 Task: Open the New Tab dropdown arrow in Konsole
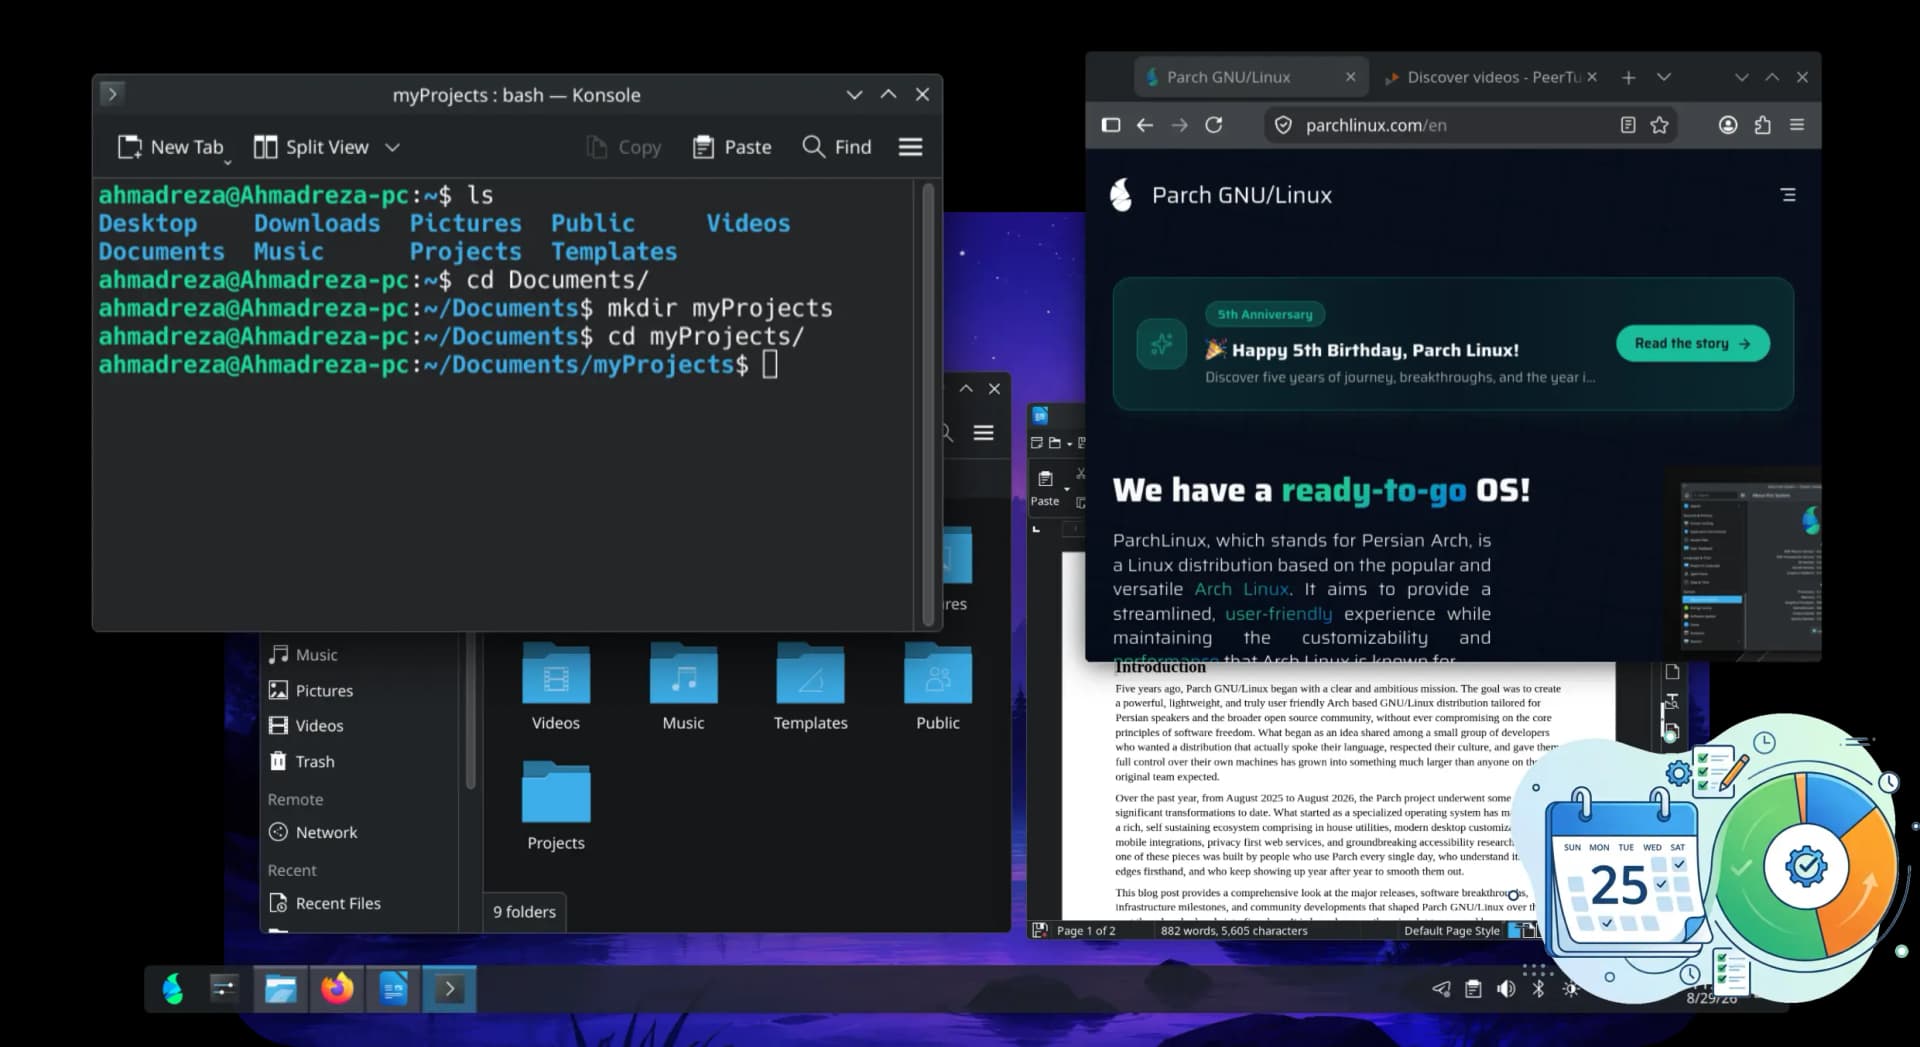coord(227,161)
